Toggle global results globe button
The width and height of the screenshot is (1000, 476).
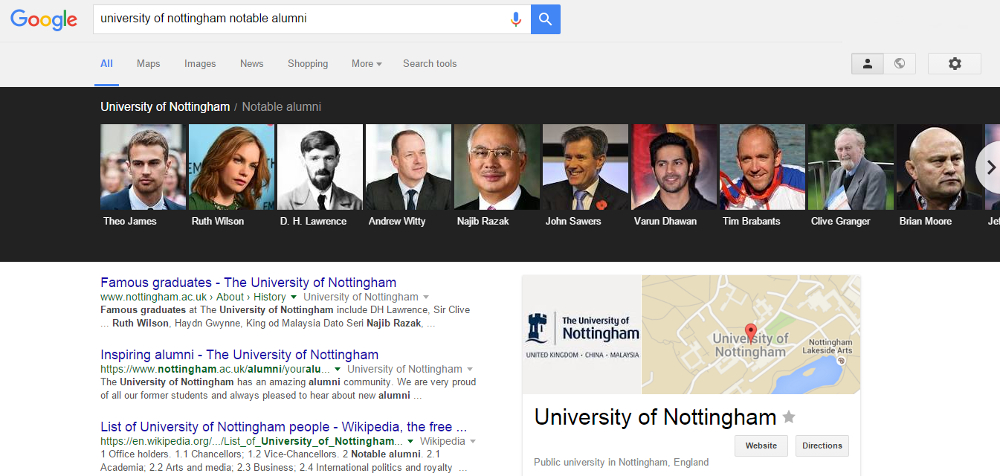point(899,64)
